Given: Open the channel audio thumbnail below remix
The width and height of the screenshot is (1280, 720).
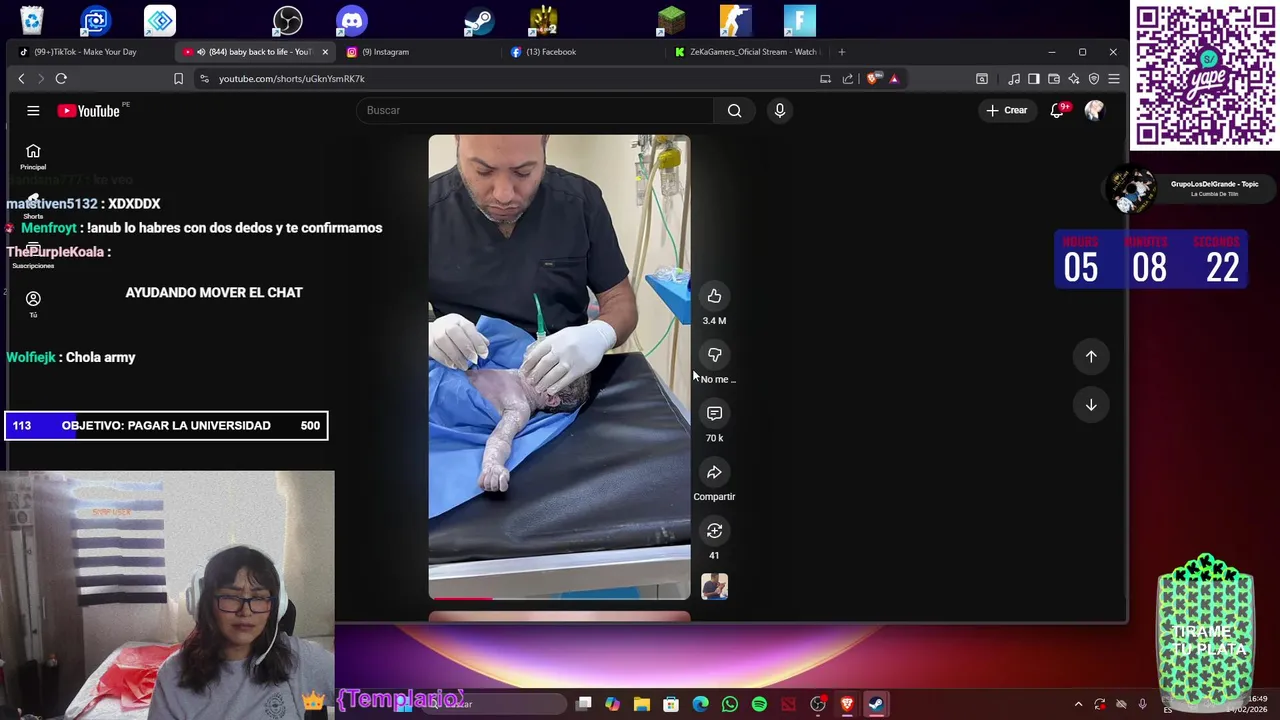Looking at the screenshot, I should [x=714, y=587].
